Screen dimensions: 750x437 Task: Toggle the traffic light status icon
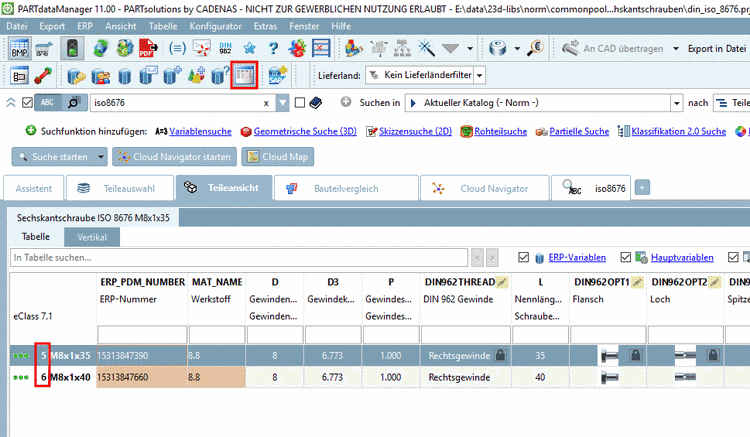pyautogui.click(x=72, y=48)
